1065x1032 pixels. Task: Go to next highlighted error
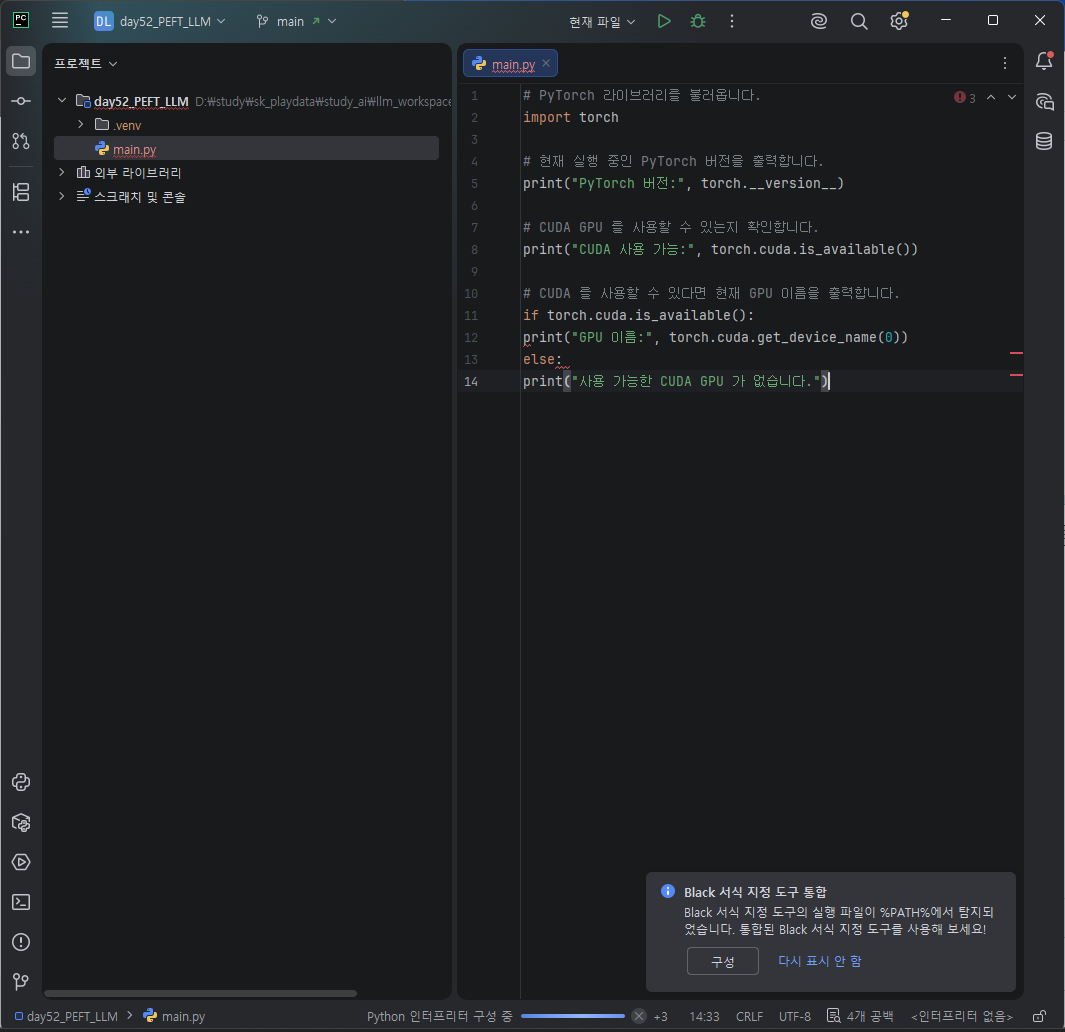1012,97
